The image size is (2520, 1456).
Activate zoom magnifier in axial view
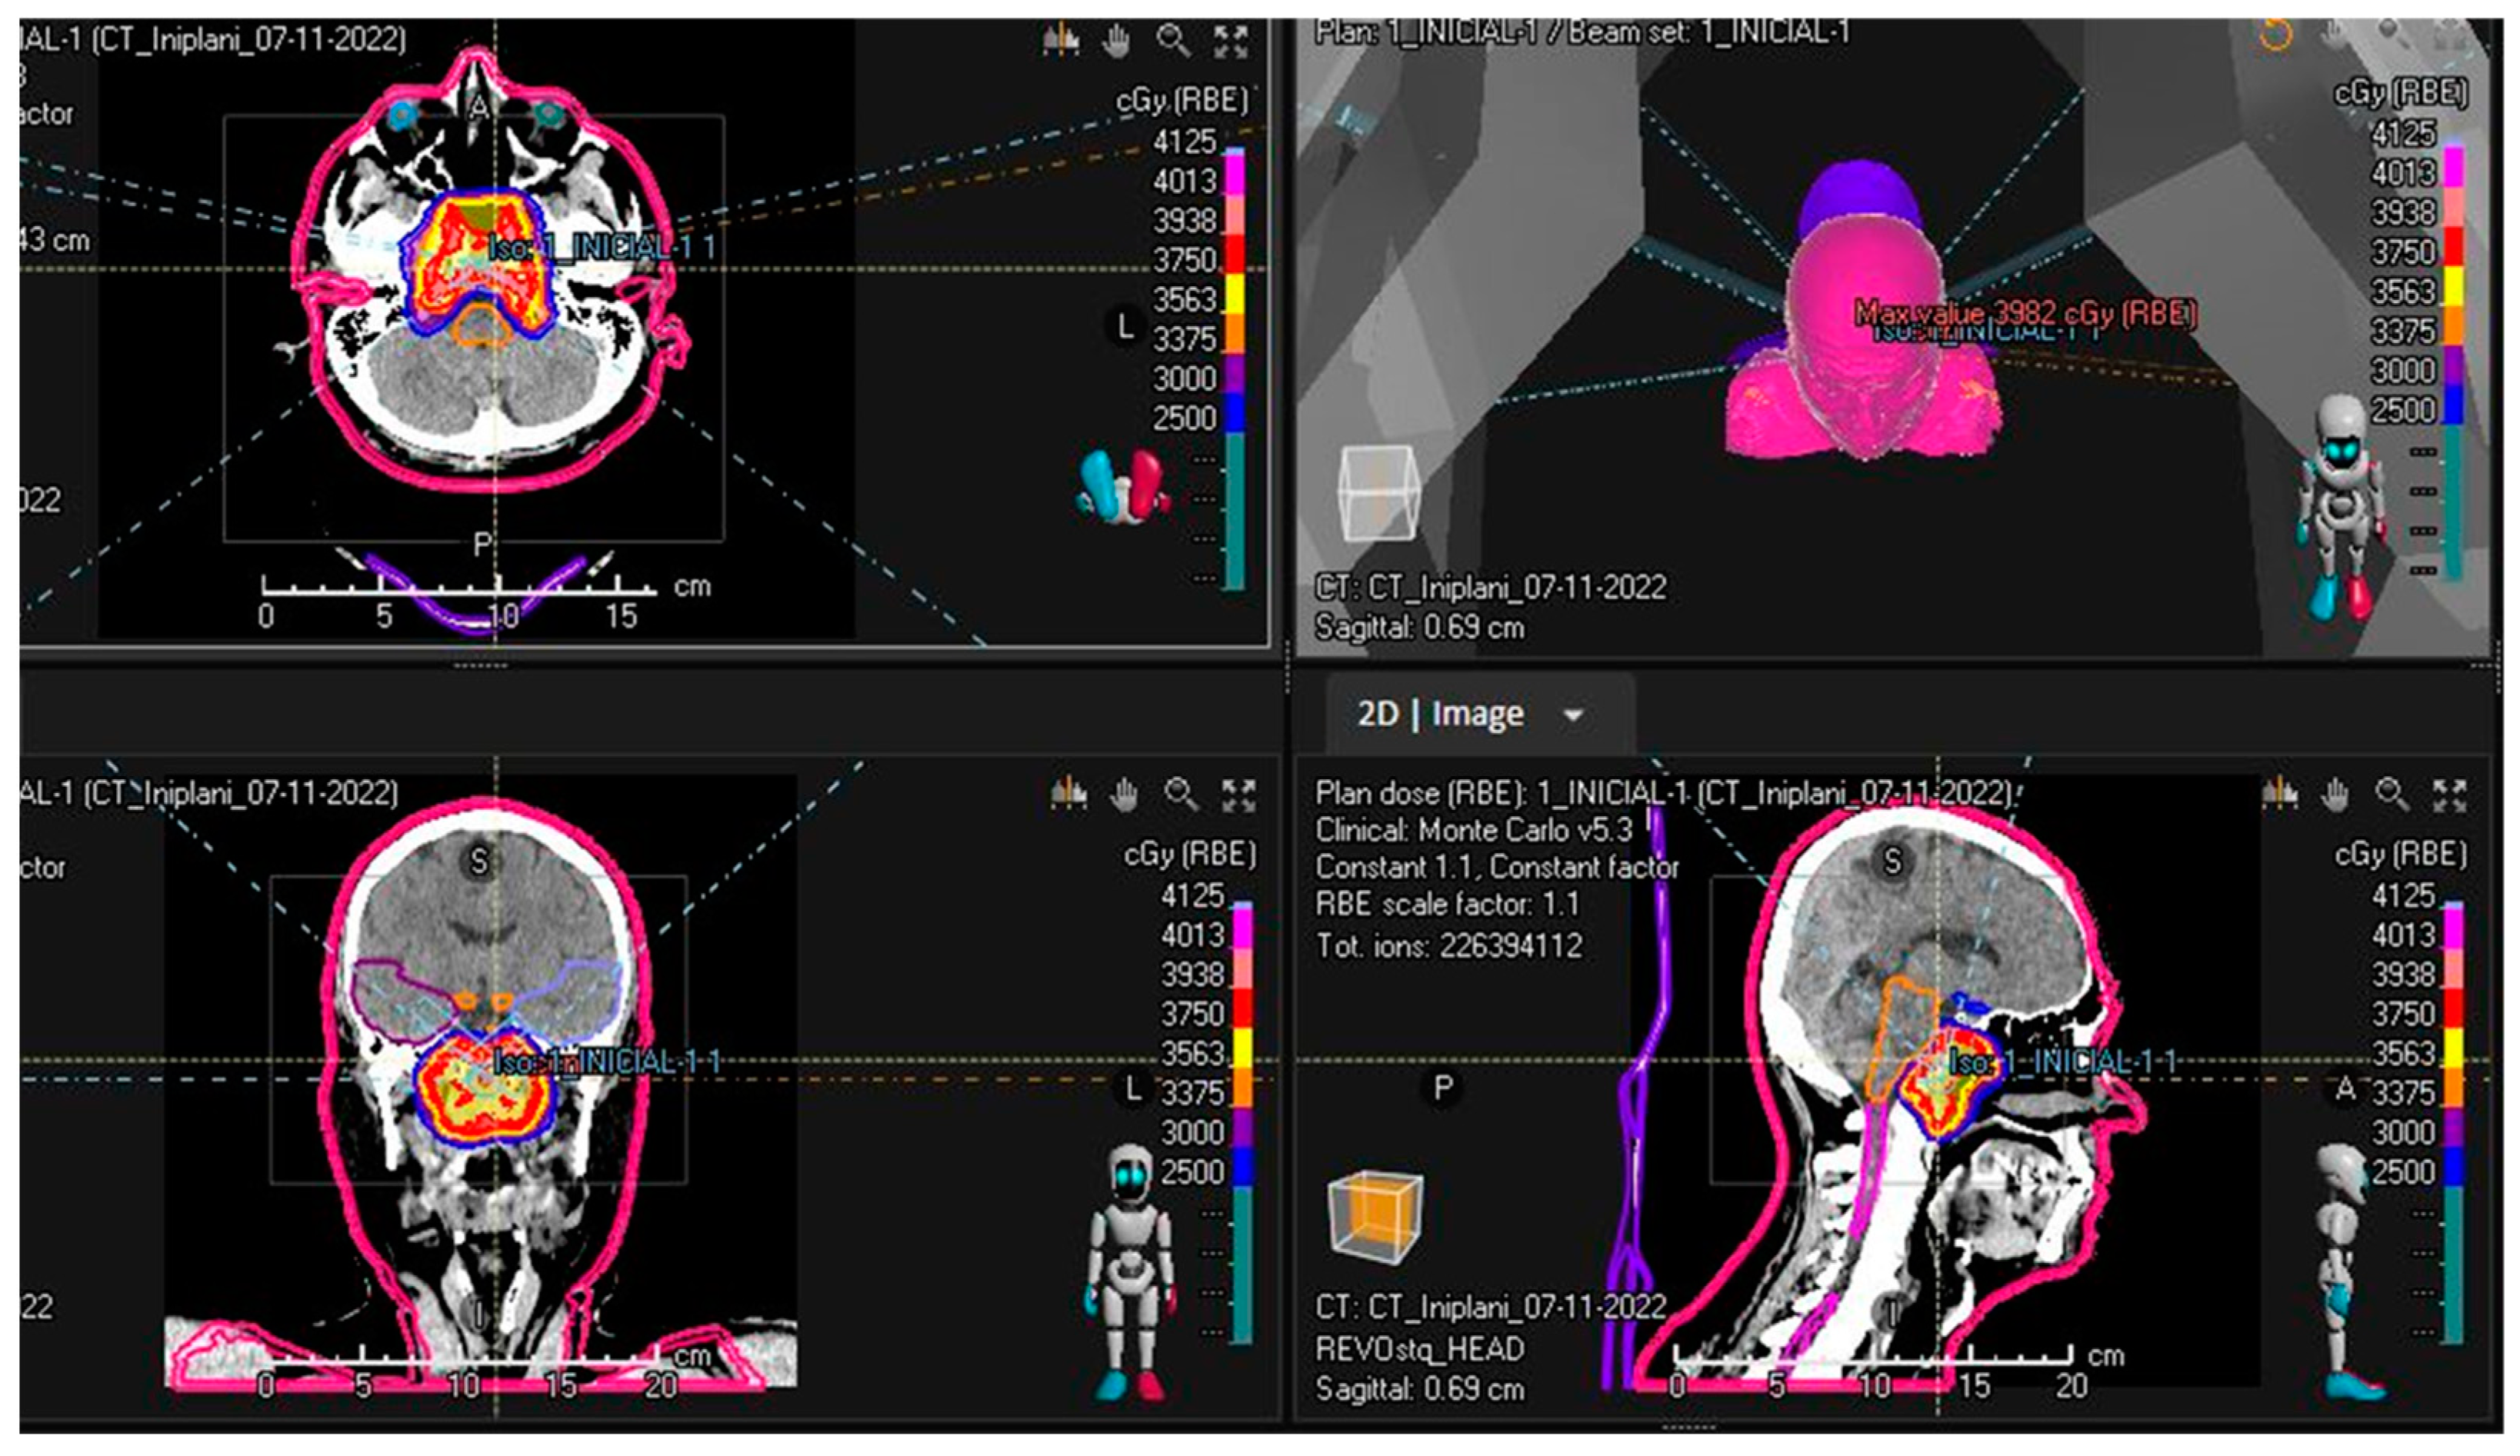coord(1172,41)
